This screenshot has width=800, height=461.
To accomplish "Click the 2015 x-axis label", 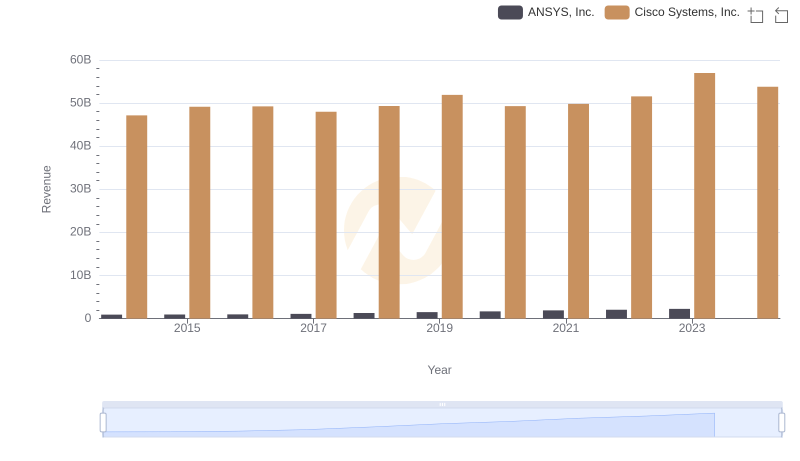I will [187, 328].
